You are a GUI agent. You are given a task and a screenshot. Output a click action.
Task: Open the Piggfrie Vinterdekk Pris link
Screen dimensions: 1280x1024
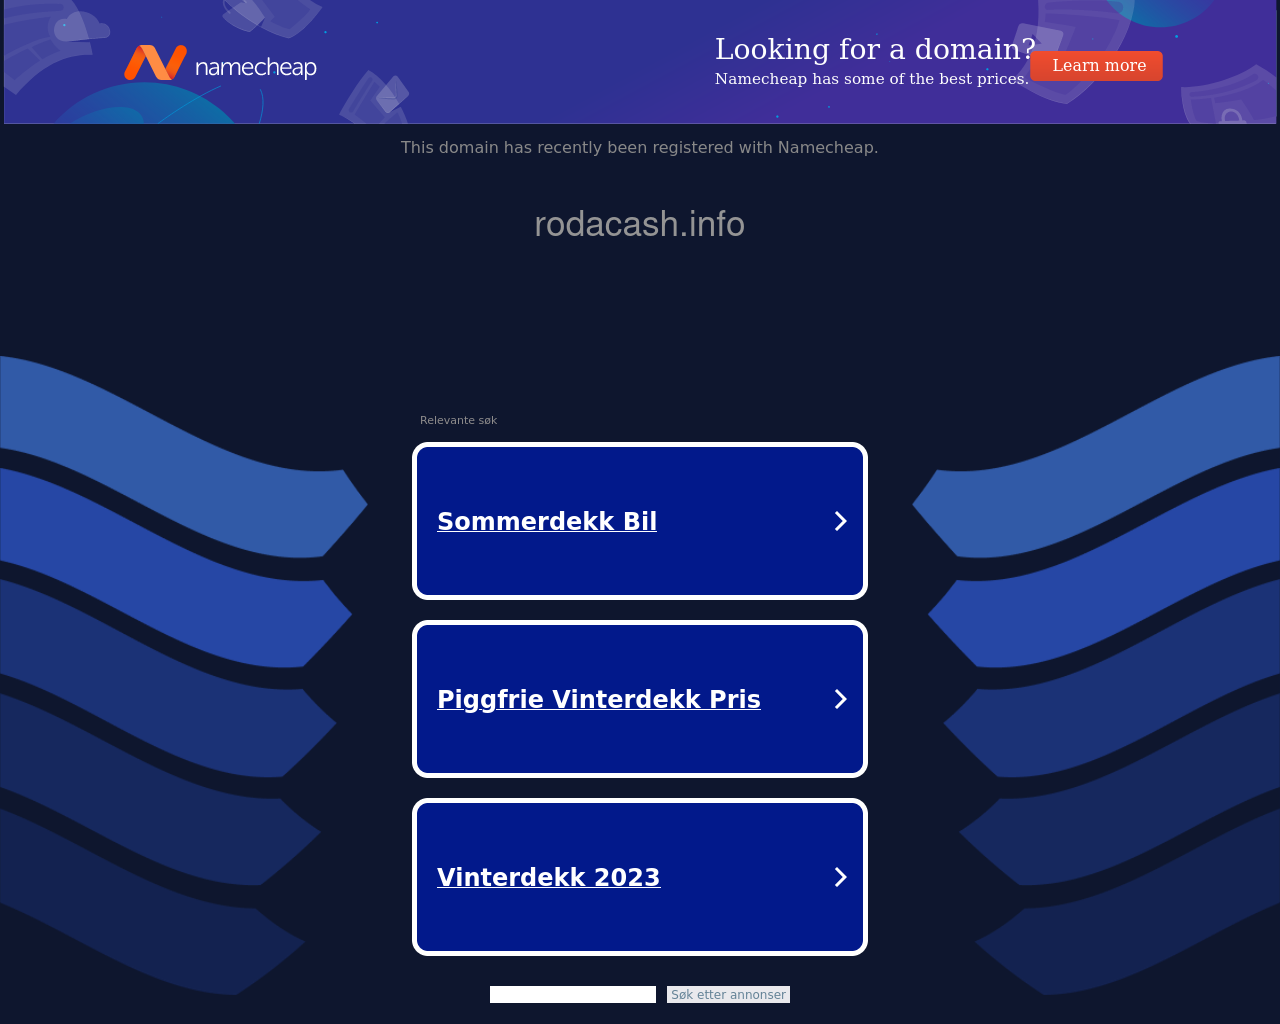599,699
